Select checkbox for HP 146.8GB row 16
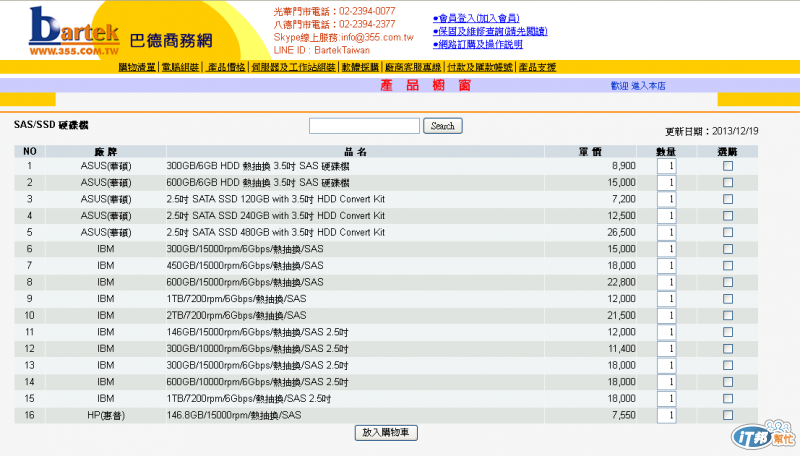The width and height of the screenshot is (800, 456). pyautogui.click(x=728, y=415)
